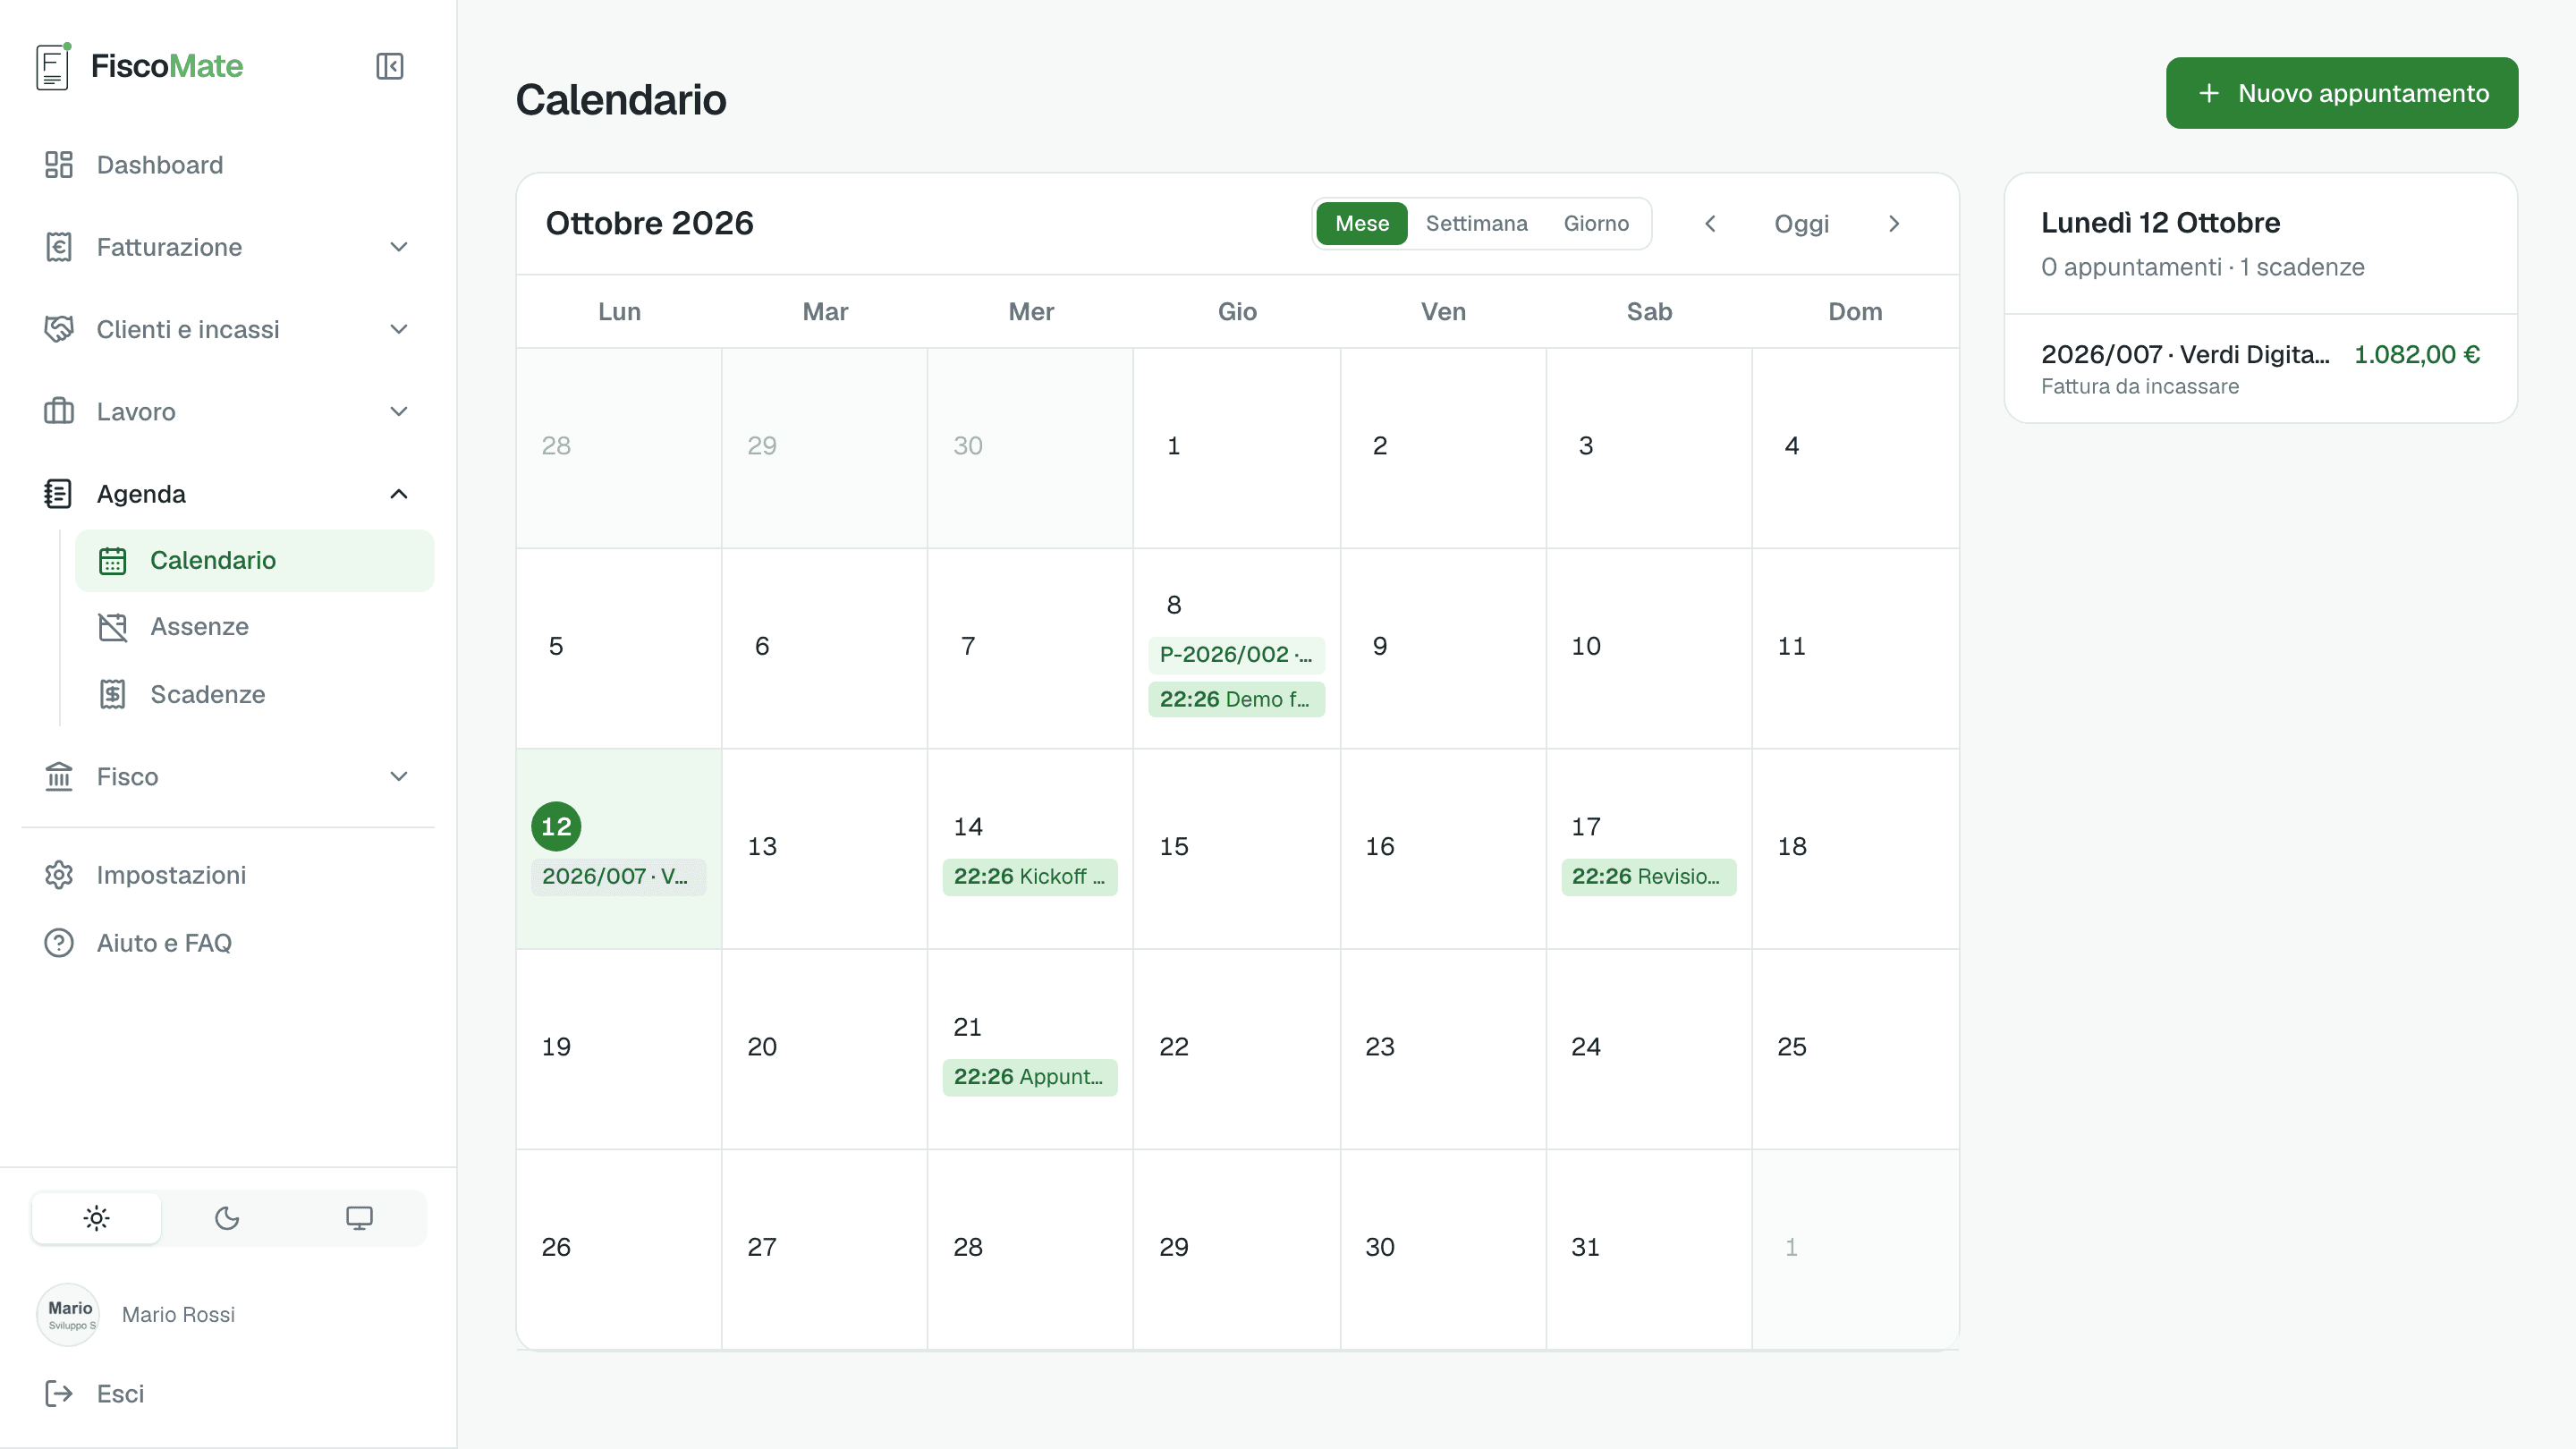This screenshot has height=1449, width=2576.
Task: Jump to today with Oggi button
Action: coord(1801,224)
